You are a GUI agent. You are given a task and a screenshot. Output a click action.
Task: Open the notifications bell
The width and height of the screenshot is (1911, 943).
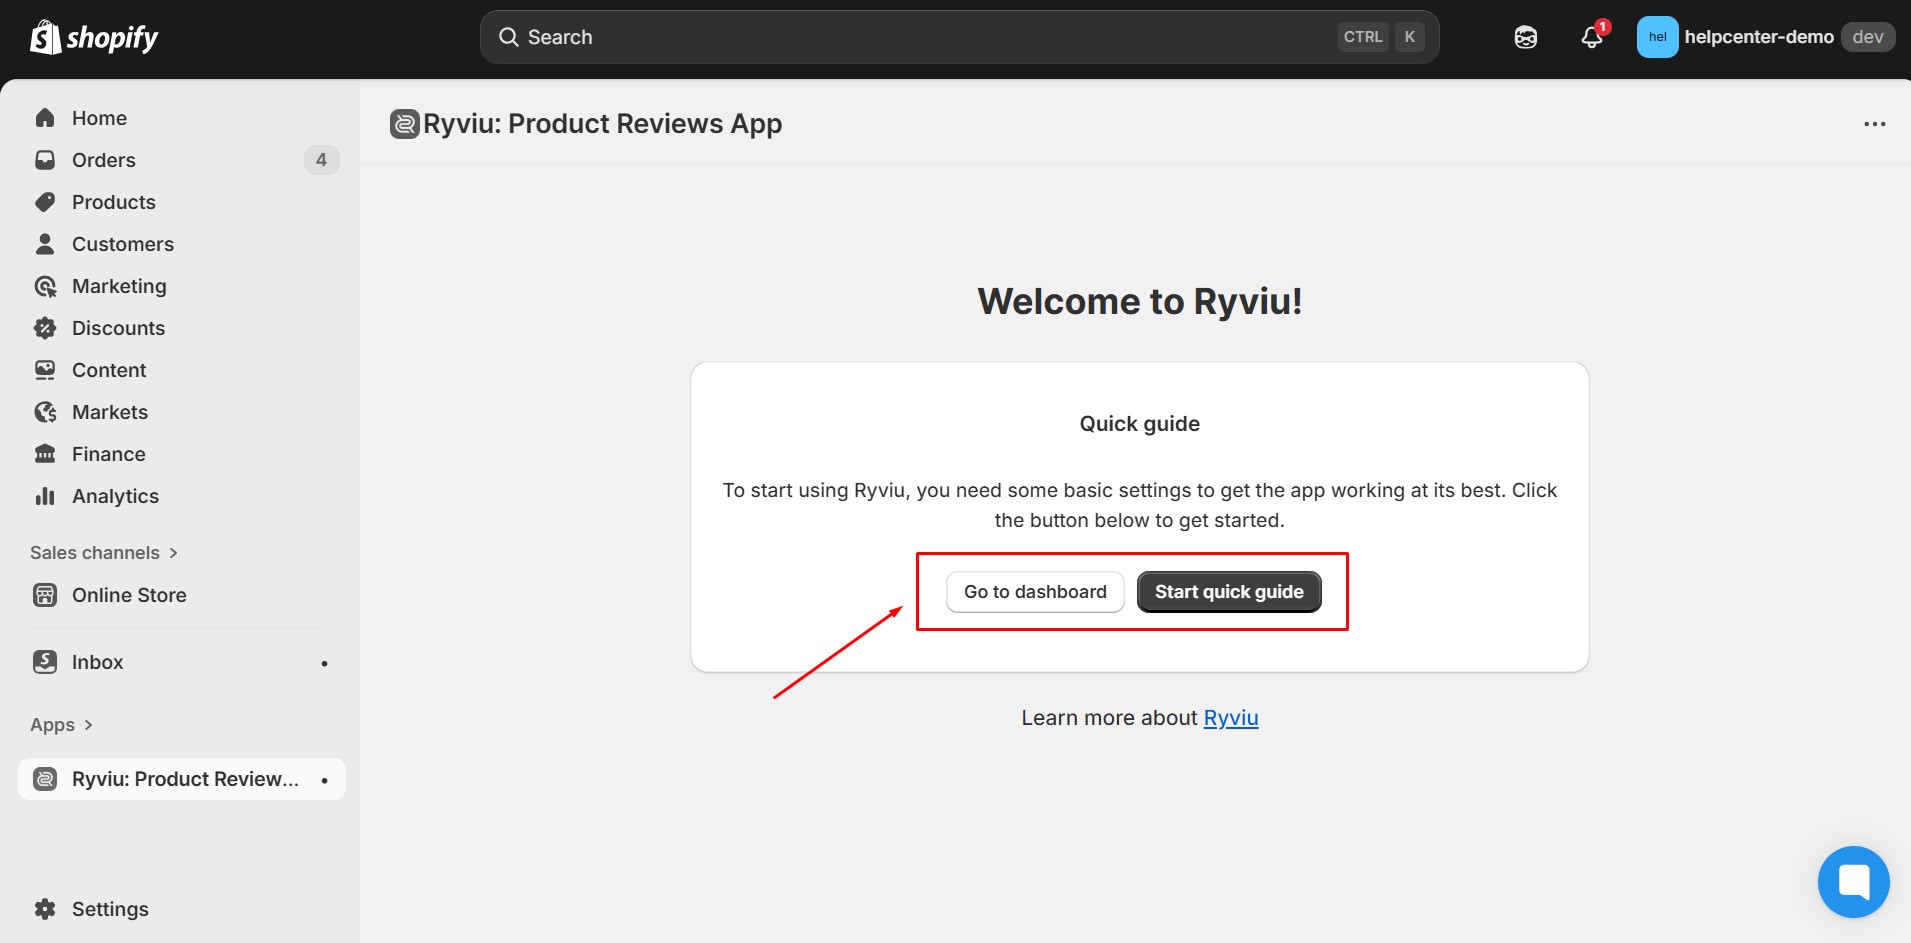[1592, 37]
